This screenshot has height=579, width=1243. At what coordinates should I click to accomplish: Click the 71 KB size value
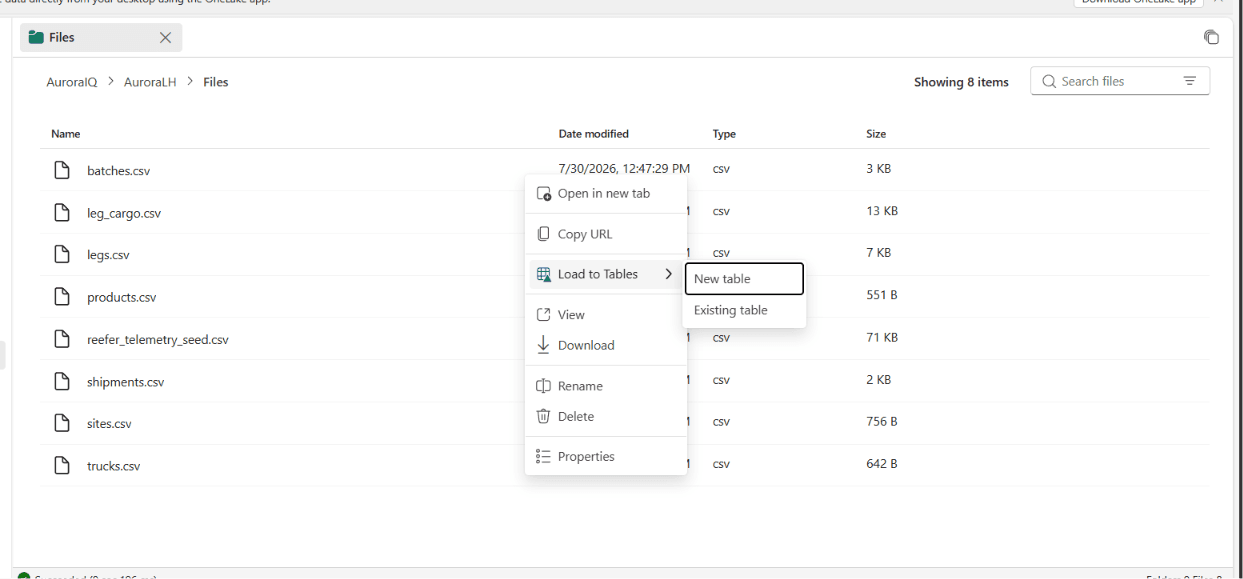pos(882,338)
